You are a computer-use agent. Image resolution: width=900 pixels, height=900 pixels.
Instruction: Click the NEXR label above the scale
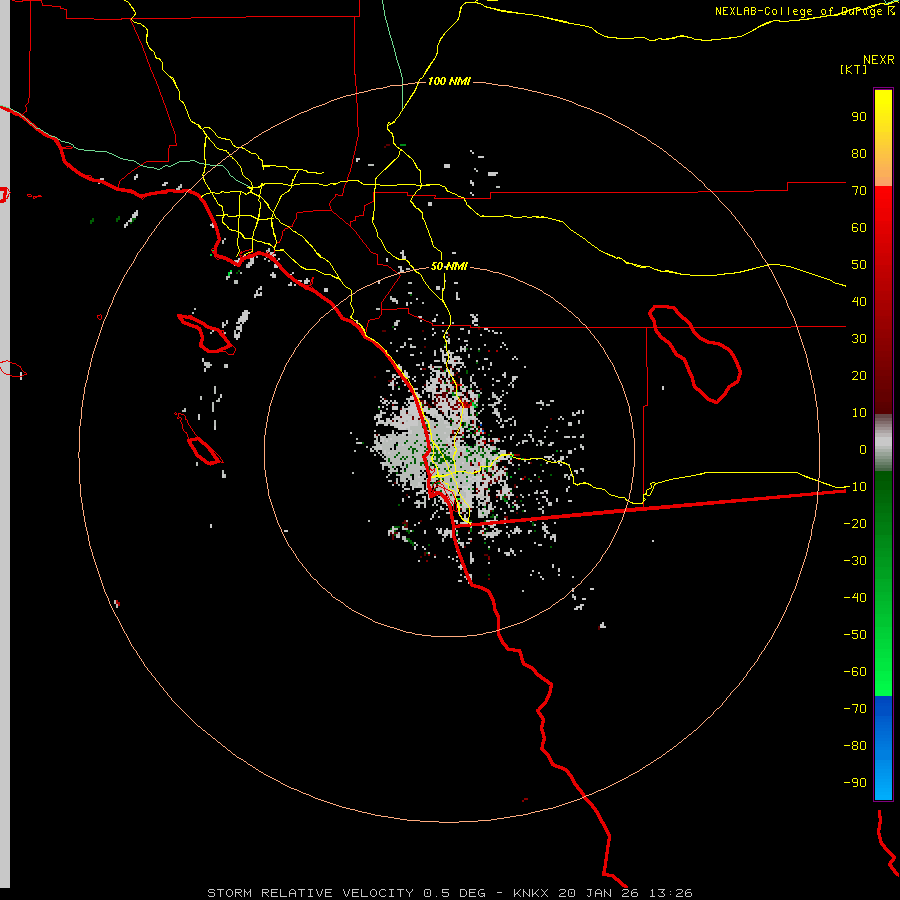click(x=879, y=60)
